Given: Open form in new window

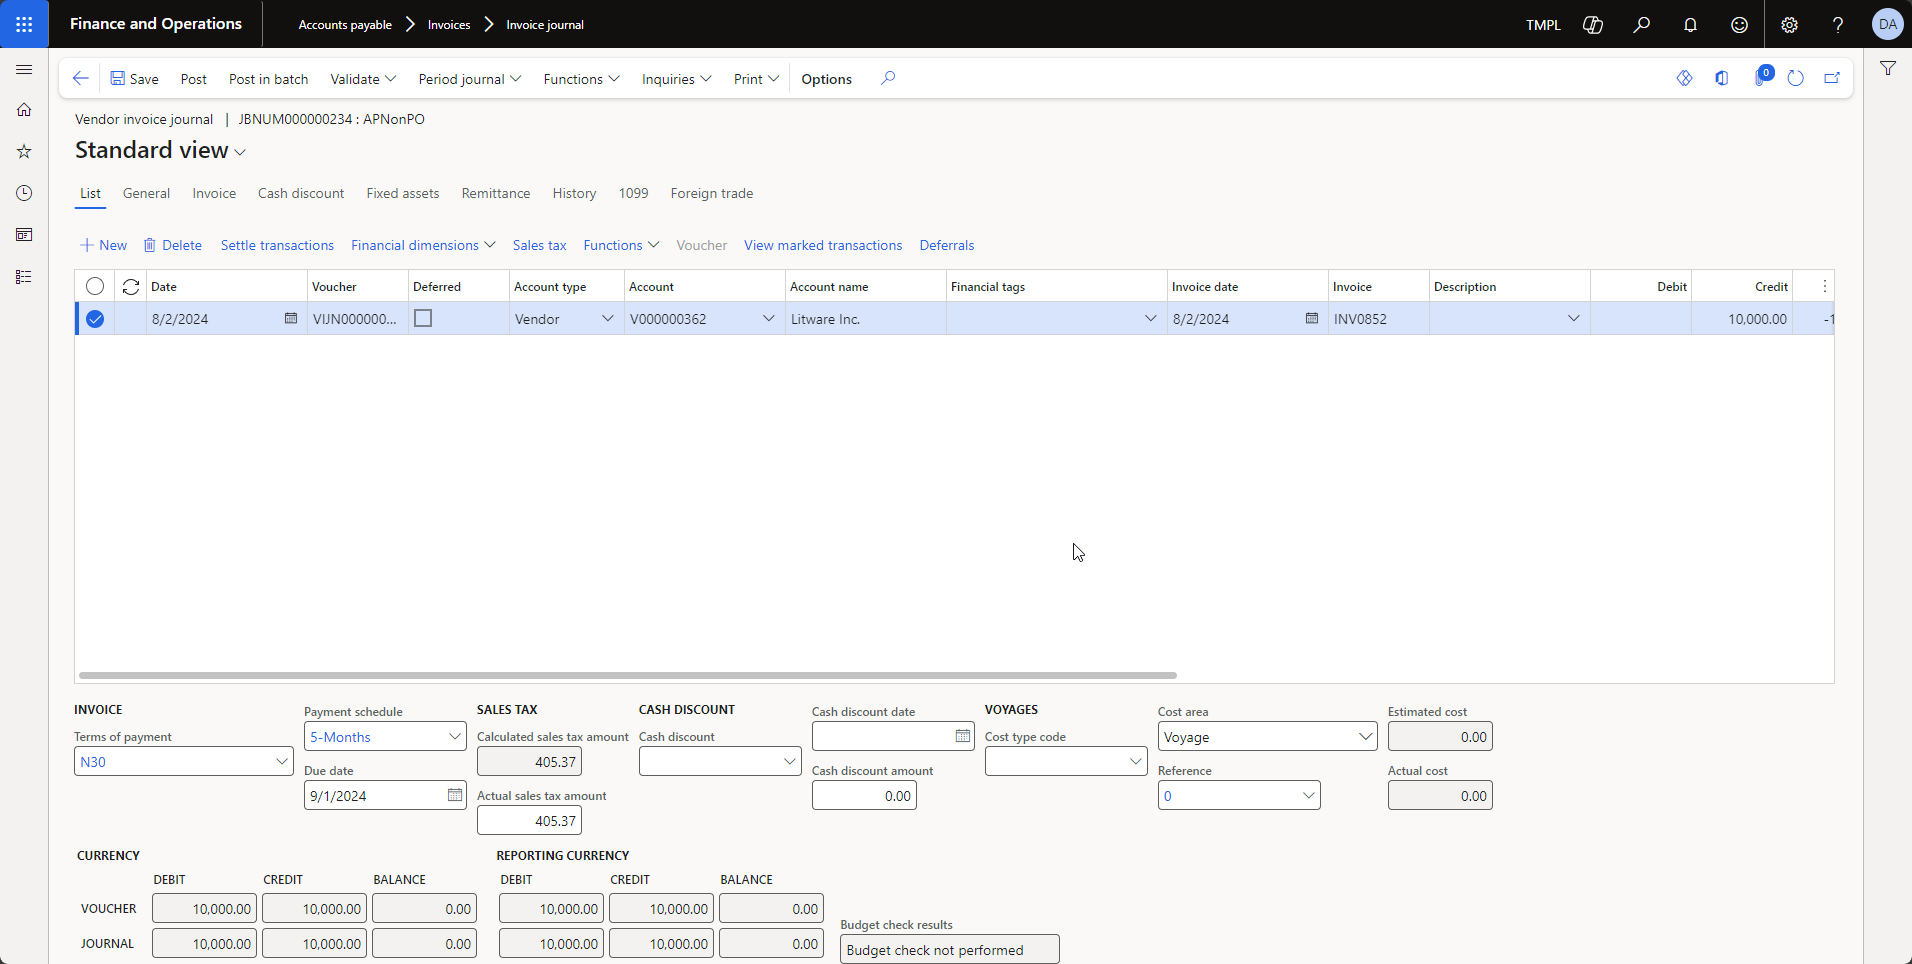Looking at the screenshot, I should [1832, 78].
